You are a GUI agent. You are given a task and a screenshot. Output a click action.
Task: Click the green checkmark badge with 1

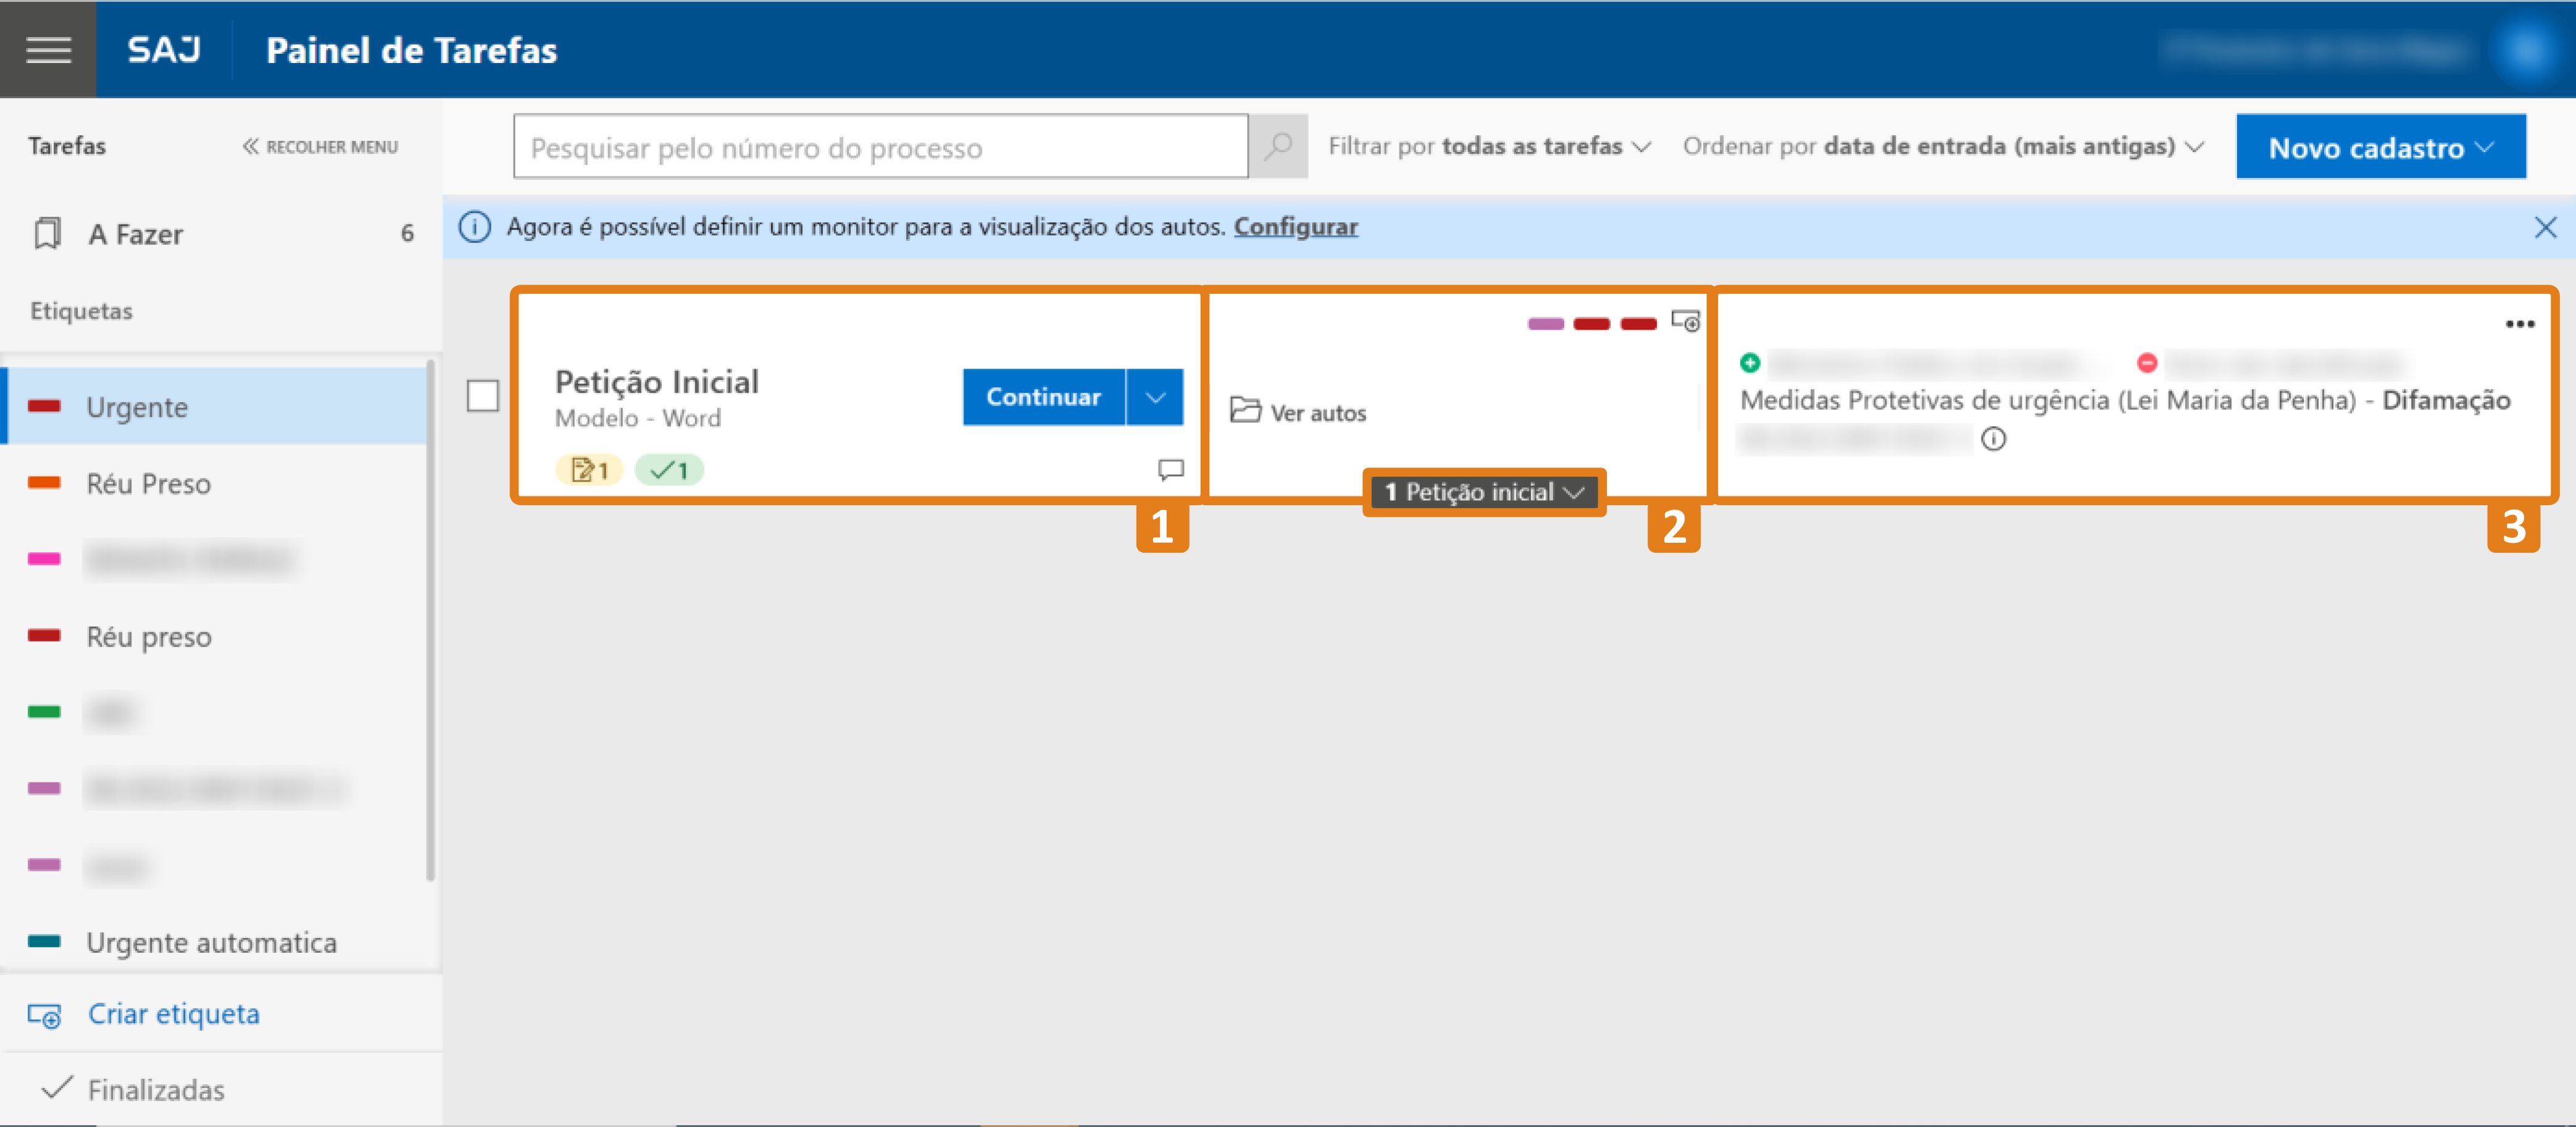(669, 469)
